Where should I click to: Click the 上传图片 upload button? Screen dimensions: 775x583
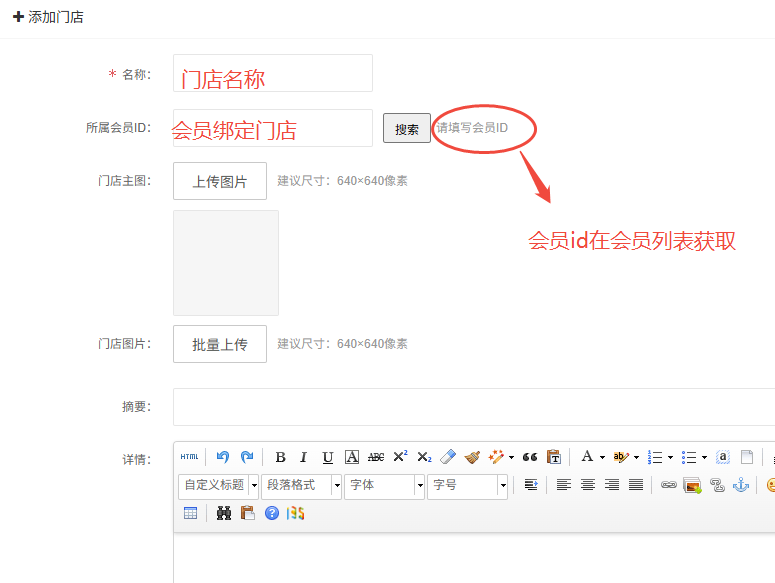tap(220, 181)
